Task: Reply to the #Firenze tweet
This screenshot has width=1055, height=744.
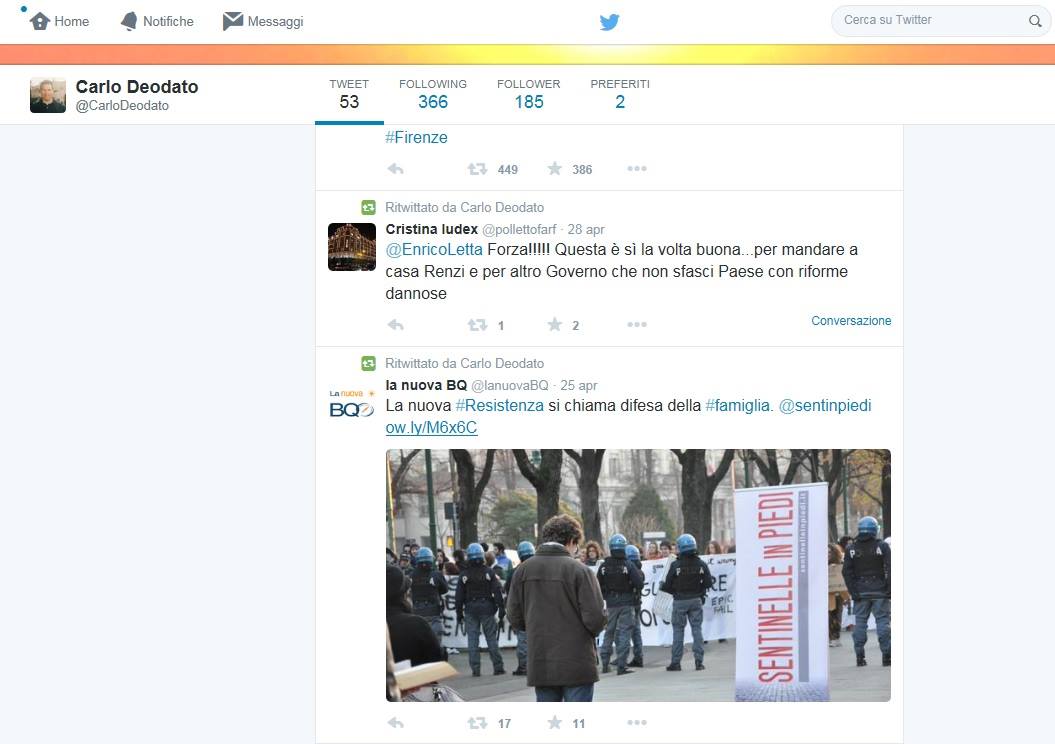Action: [x=395, y=169]
